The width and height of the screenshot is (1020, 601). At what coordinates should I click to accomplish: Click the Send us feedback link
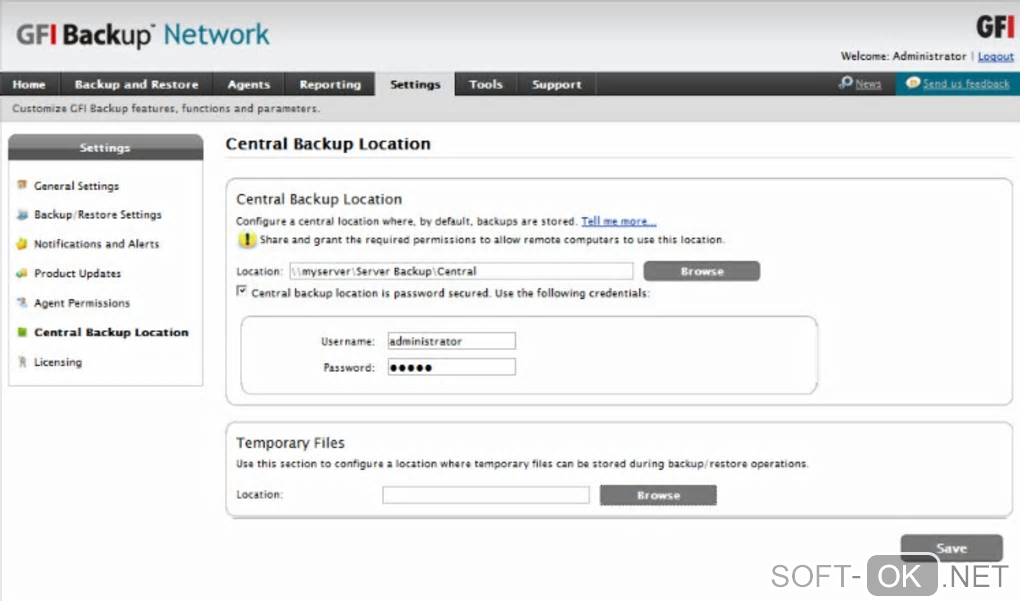pyautogui.click(x=966, y=84)
